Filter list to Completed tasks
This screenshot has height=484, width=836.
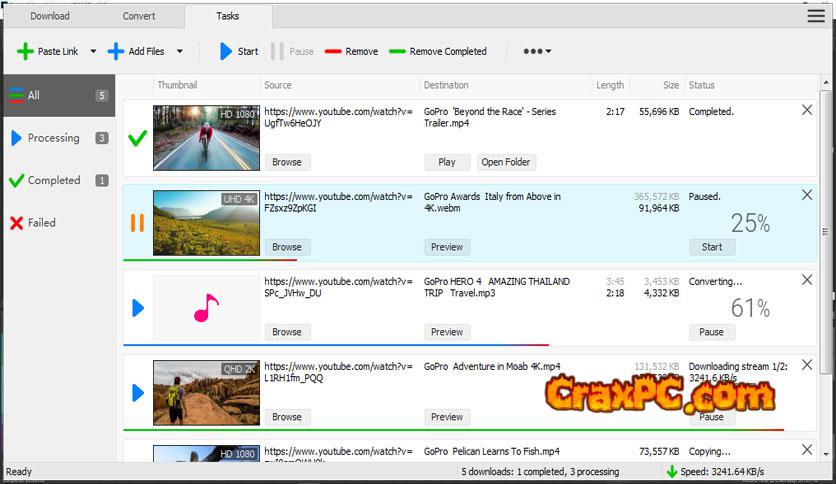[x=53, y=180]
